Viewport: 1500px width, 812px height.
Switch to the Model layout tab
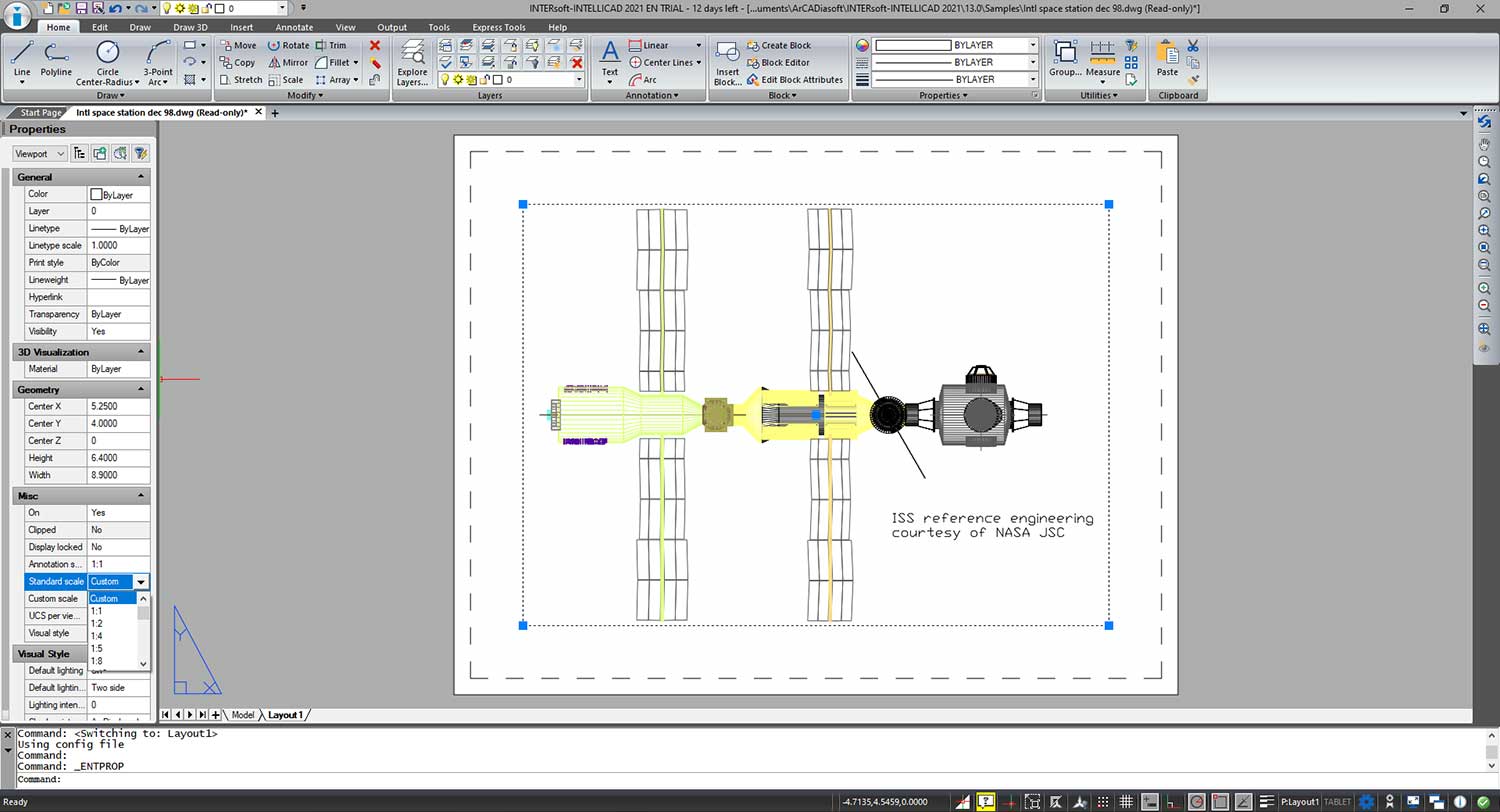[x=243, y=715]
